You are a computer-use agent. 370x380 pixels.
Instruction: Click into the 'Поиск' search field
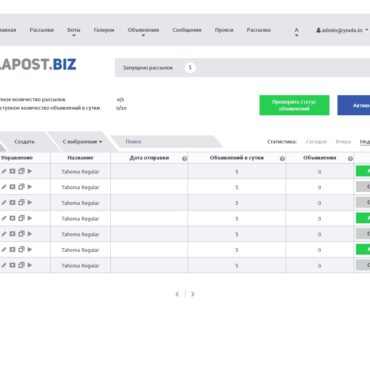[x=167, y=142]
